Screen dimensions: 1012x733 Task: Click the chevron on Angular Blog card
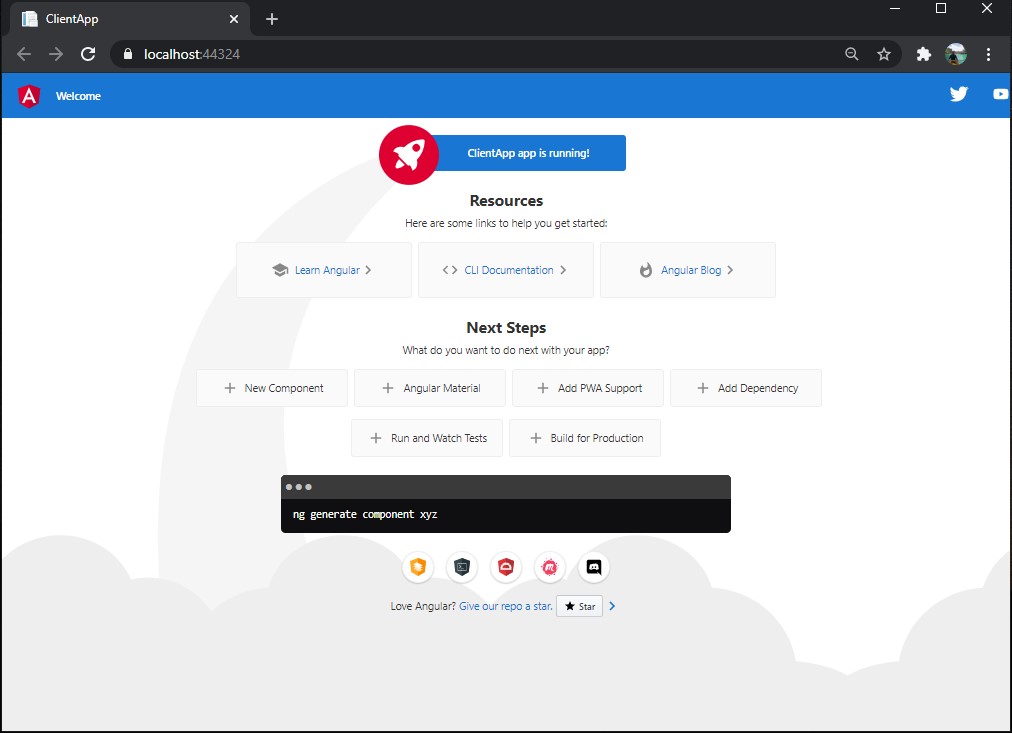coord(730,270)
